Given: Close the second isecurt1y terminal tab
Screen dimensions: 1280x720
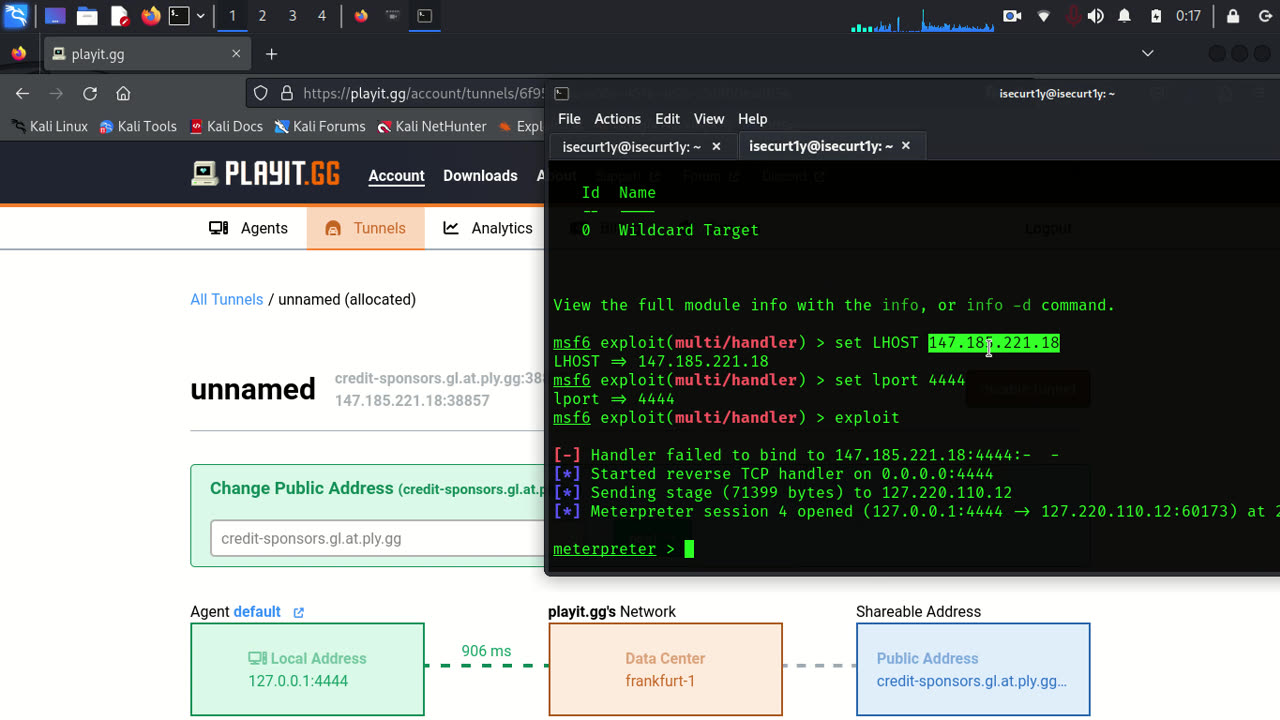Looking at the screenshot, I should point(906,146).
